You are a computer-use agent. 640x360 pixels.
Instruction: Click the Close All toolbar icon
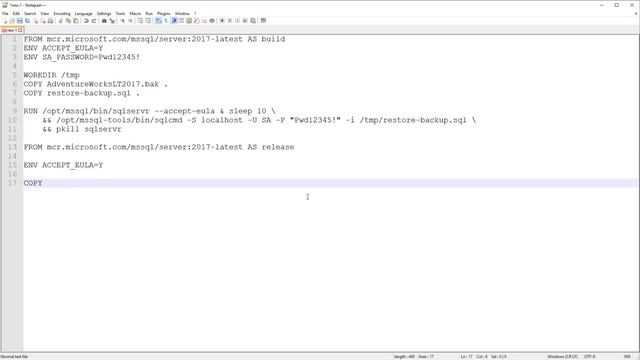pos(43,20)
